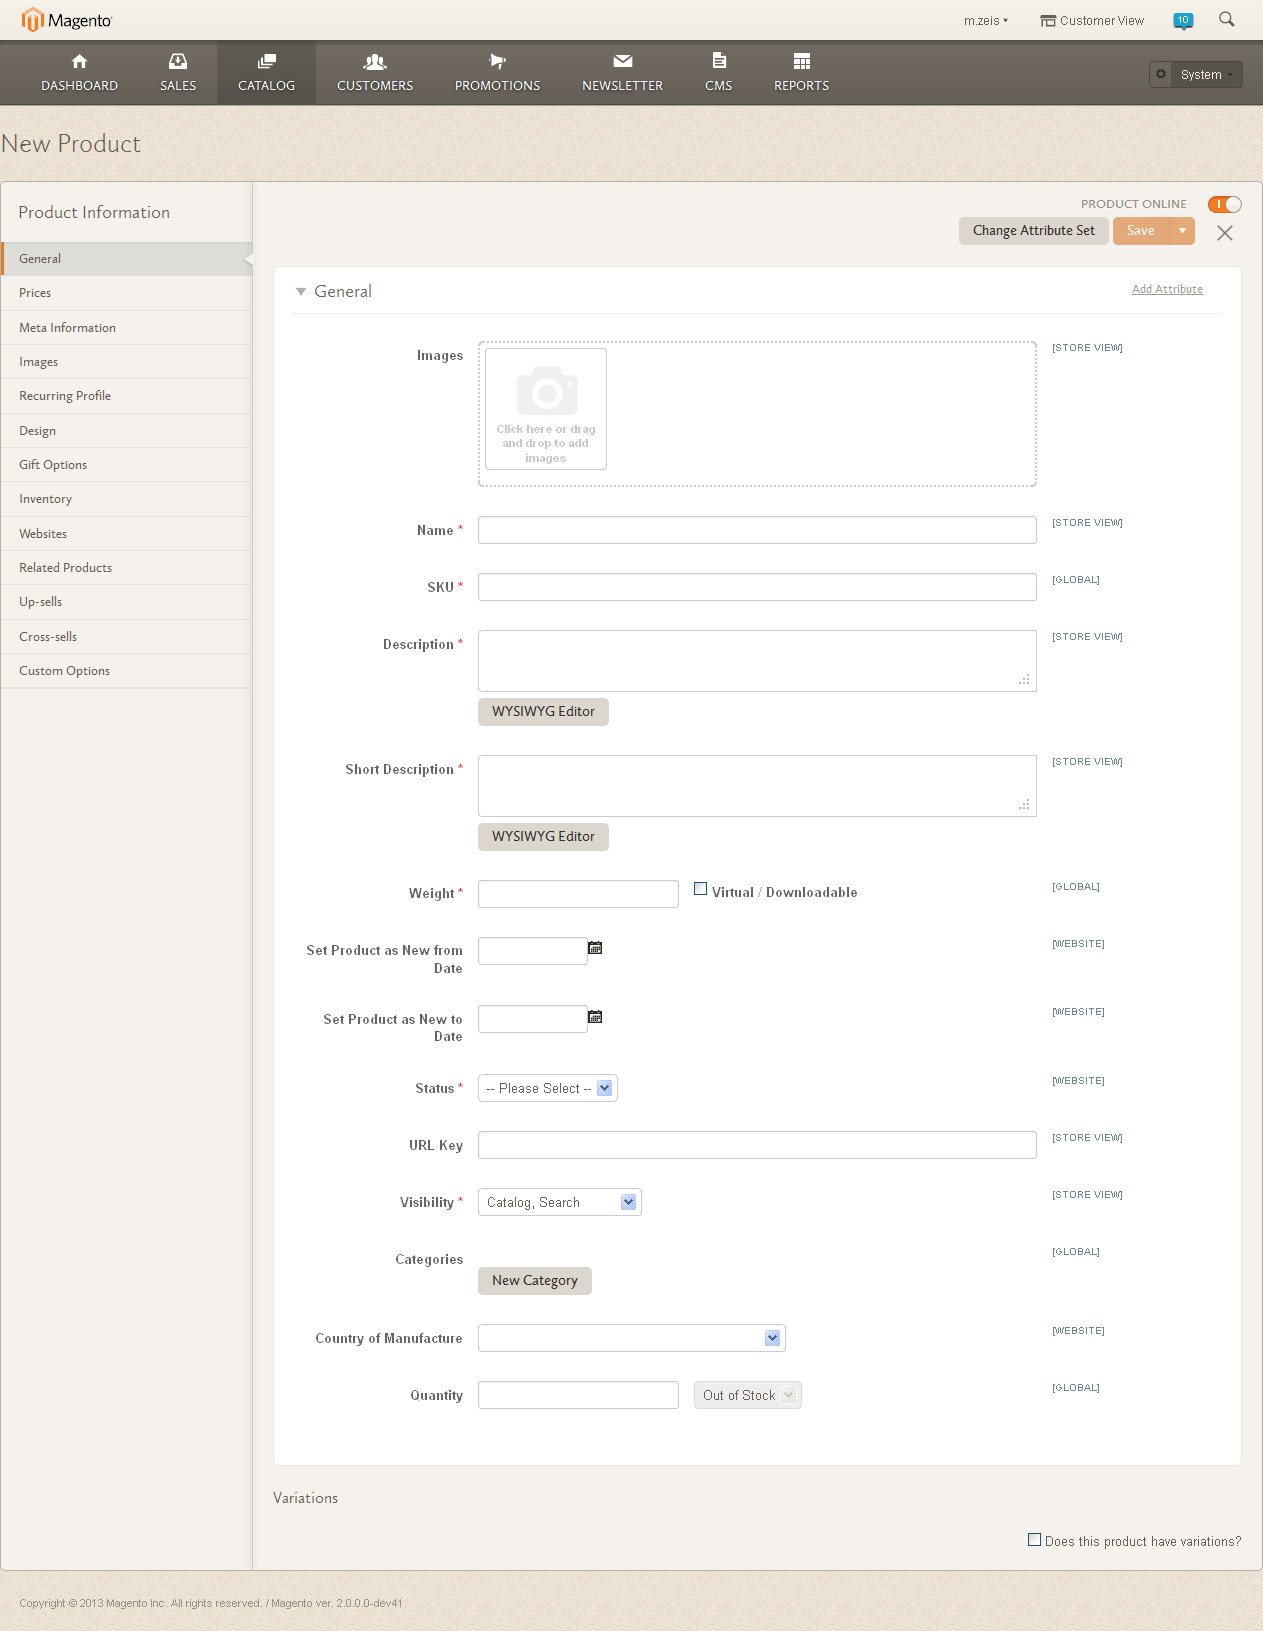The height and width of the screenshot is (1631, 1263).
Task: Toggle the Product Online switch
Action: click(1225, 204)
